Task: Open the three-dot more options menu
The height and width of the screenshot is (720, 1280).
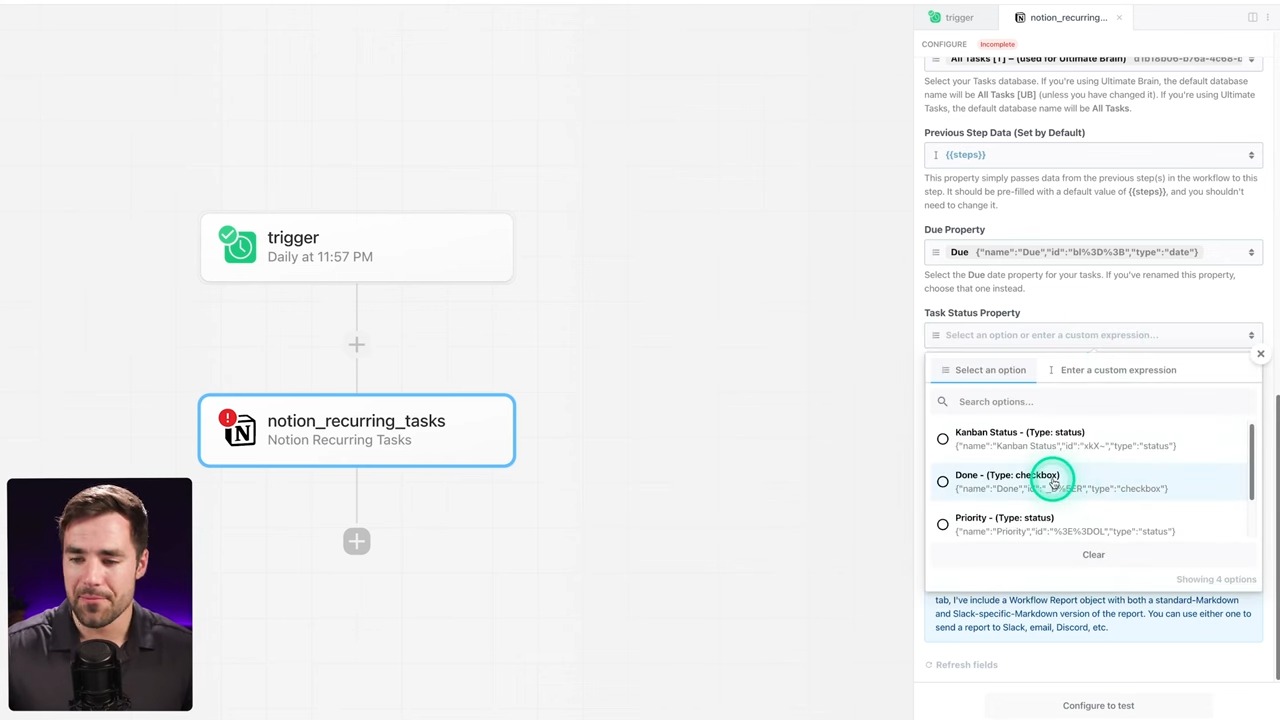Action: click(x=1268, y=17)
